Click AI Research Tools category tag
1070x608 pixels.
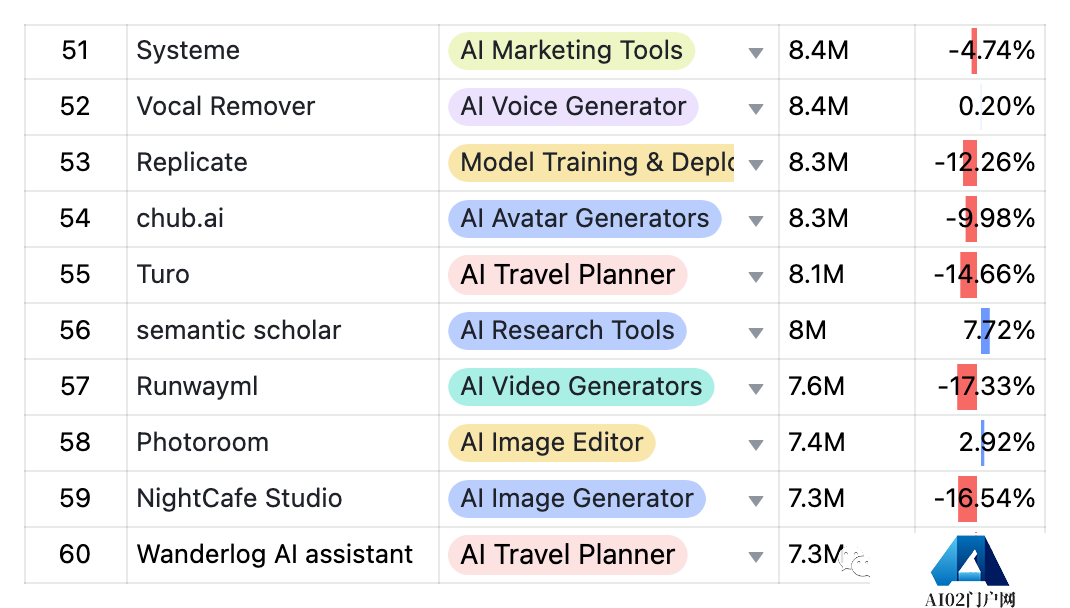tap(567, 330)
